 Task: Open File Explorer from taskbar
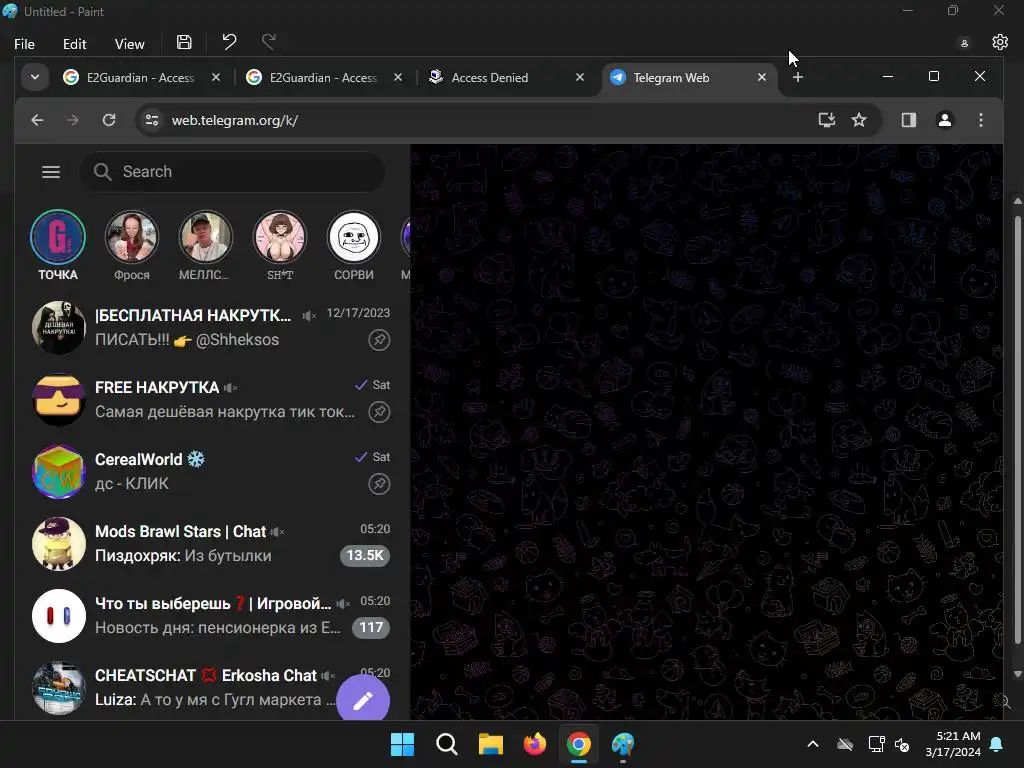point(490,744)
